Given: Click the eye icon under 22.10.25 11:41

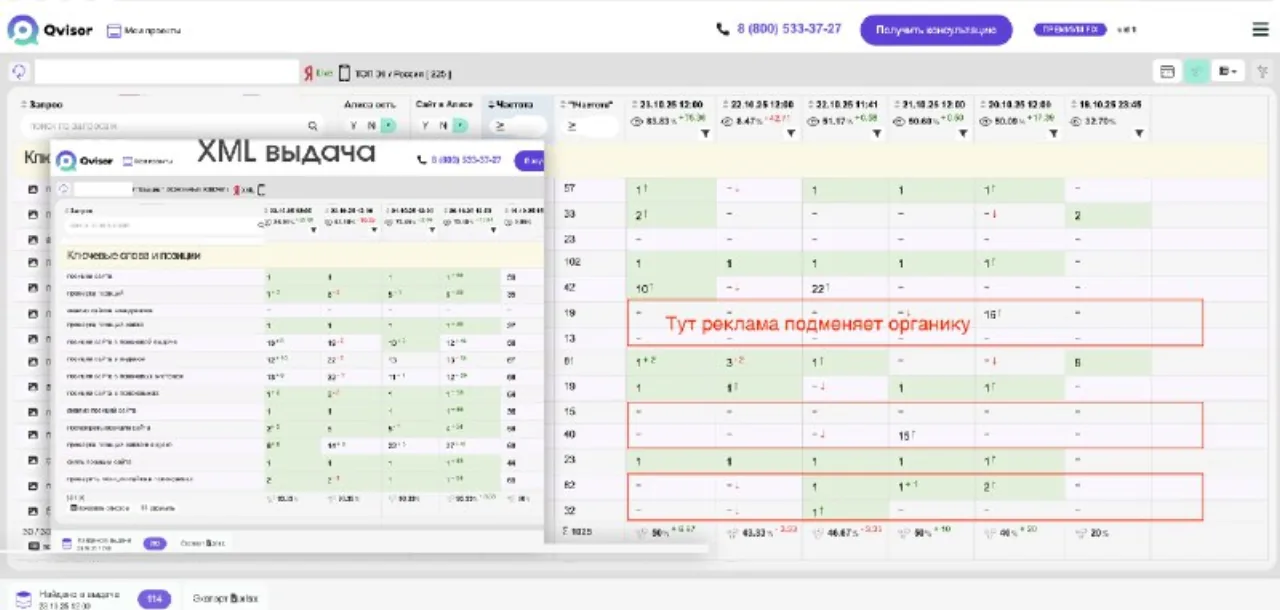Looking at the screenshot, I should (x=815, y=122).
